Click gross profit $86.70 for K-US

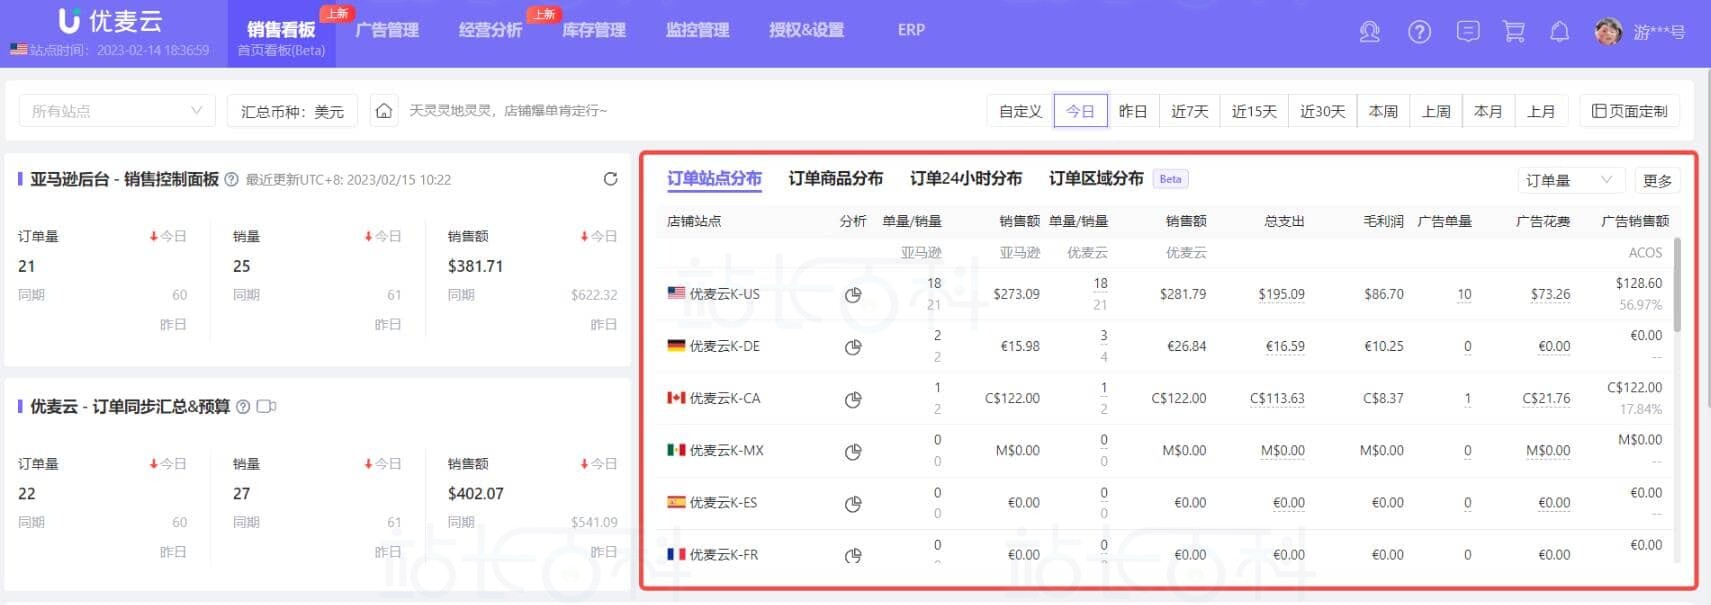click(1384, 295)
